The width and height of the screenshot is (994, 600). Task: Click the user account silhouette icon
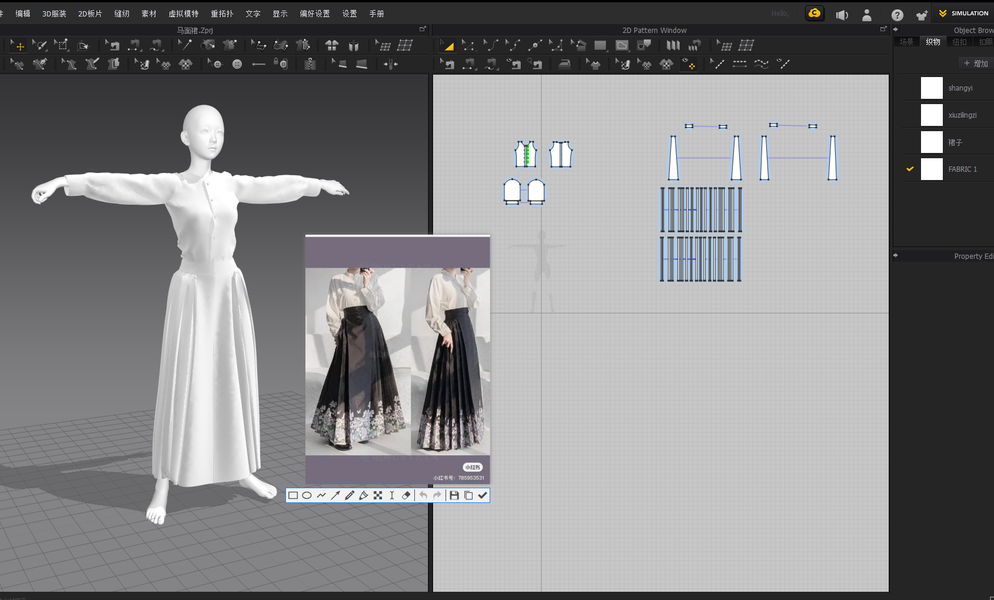867,15
